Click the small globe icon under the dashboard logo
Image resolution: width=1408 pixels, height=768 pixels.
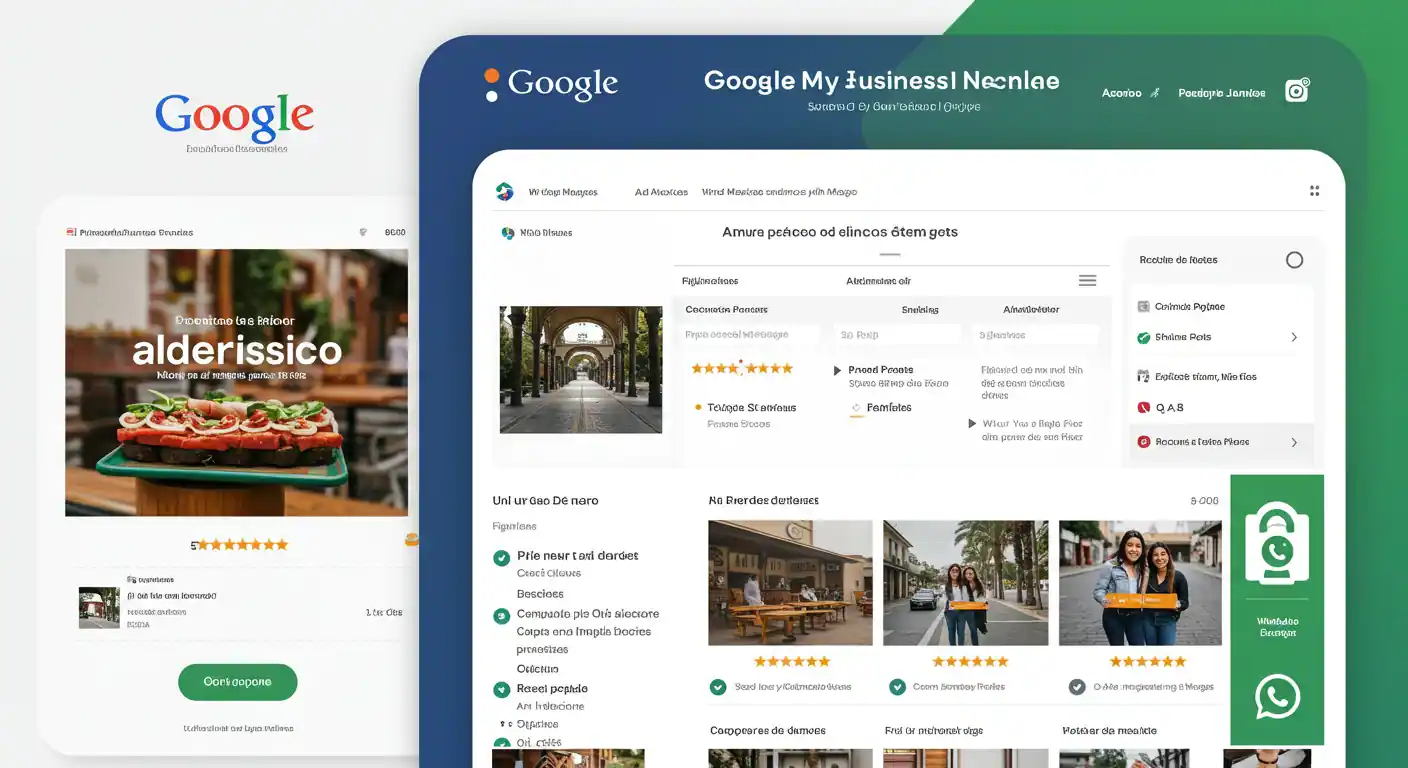point(508,233)
